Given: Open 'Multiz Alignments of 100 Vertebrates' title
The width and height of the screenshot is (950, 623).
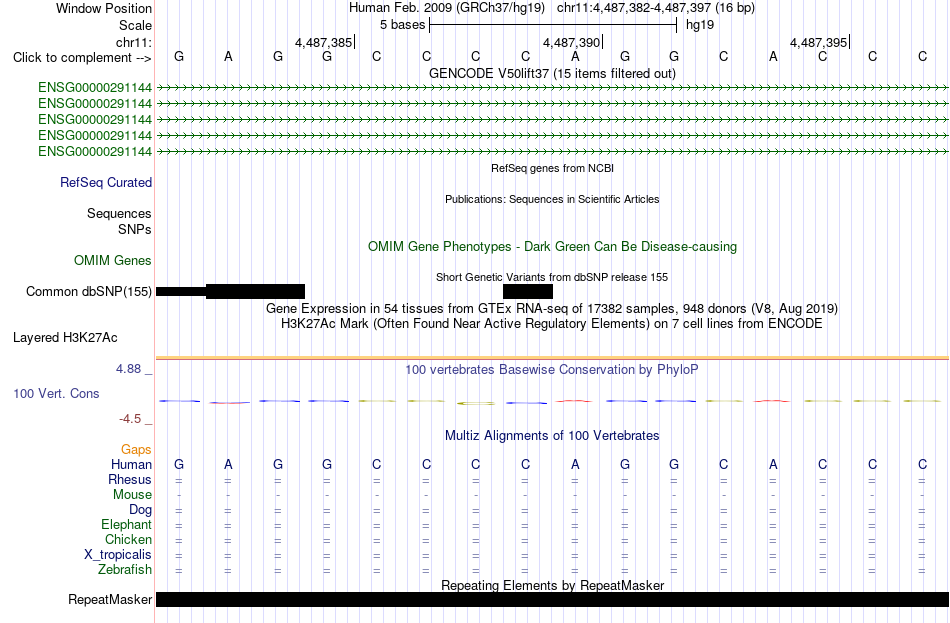Looking at the screenshot, I should pos(552,436).
